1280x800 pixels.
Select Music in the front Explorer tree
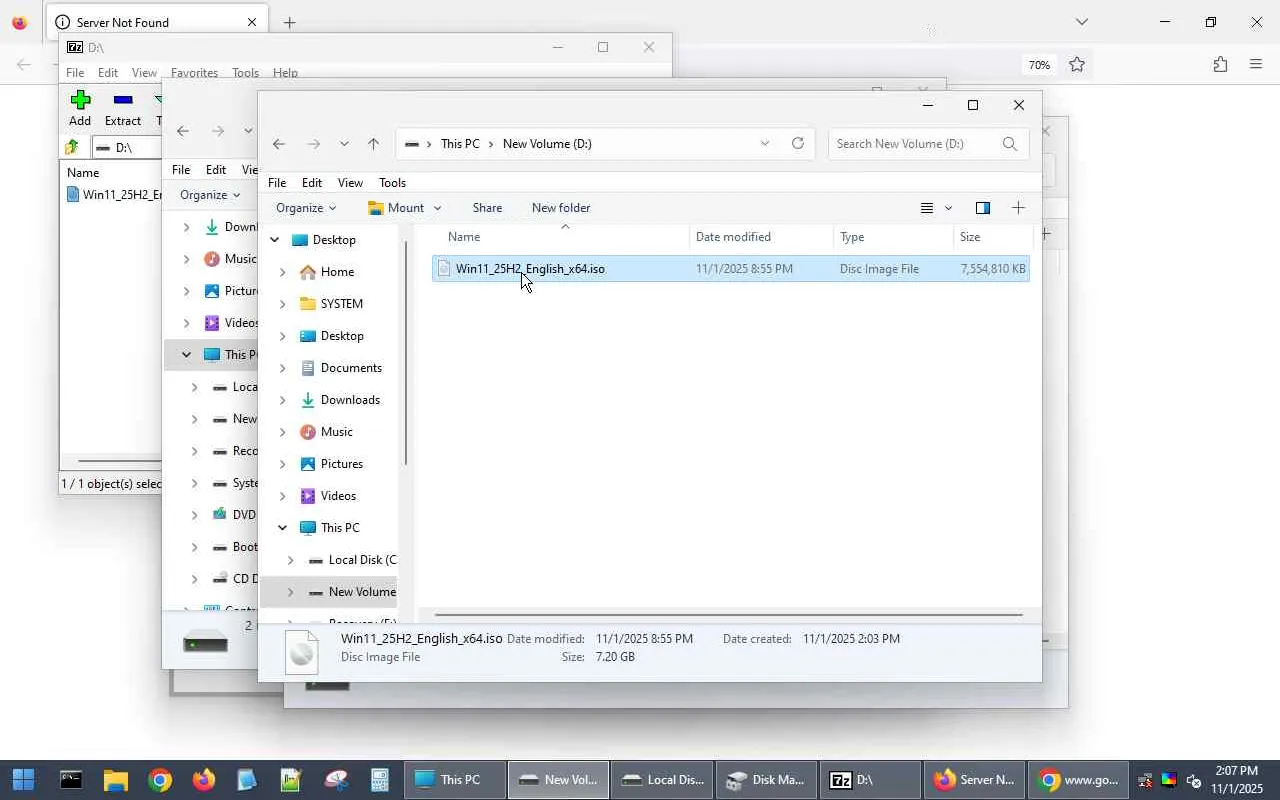pos(336,432)
